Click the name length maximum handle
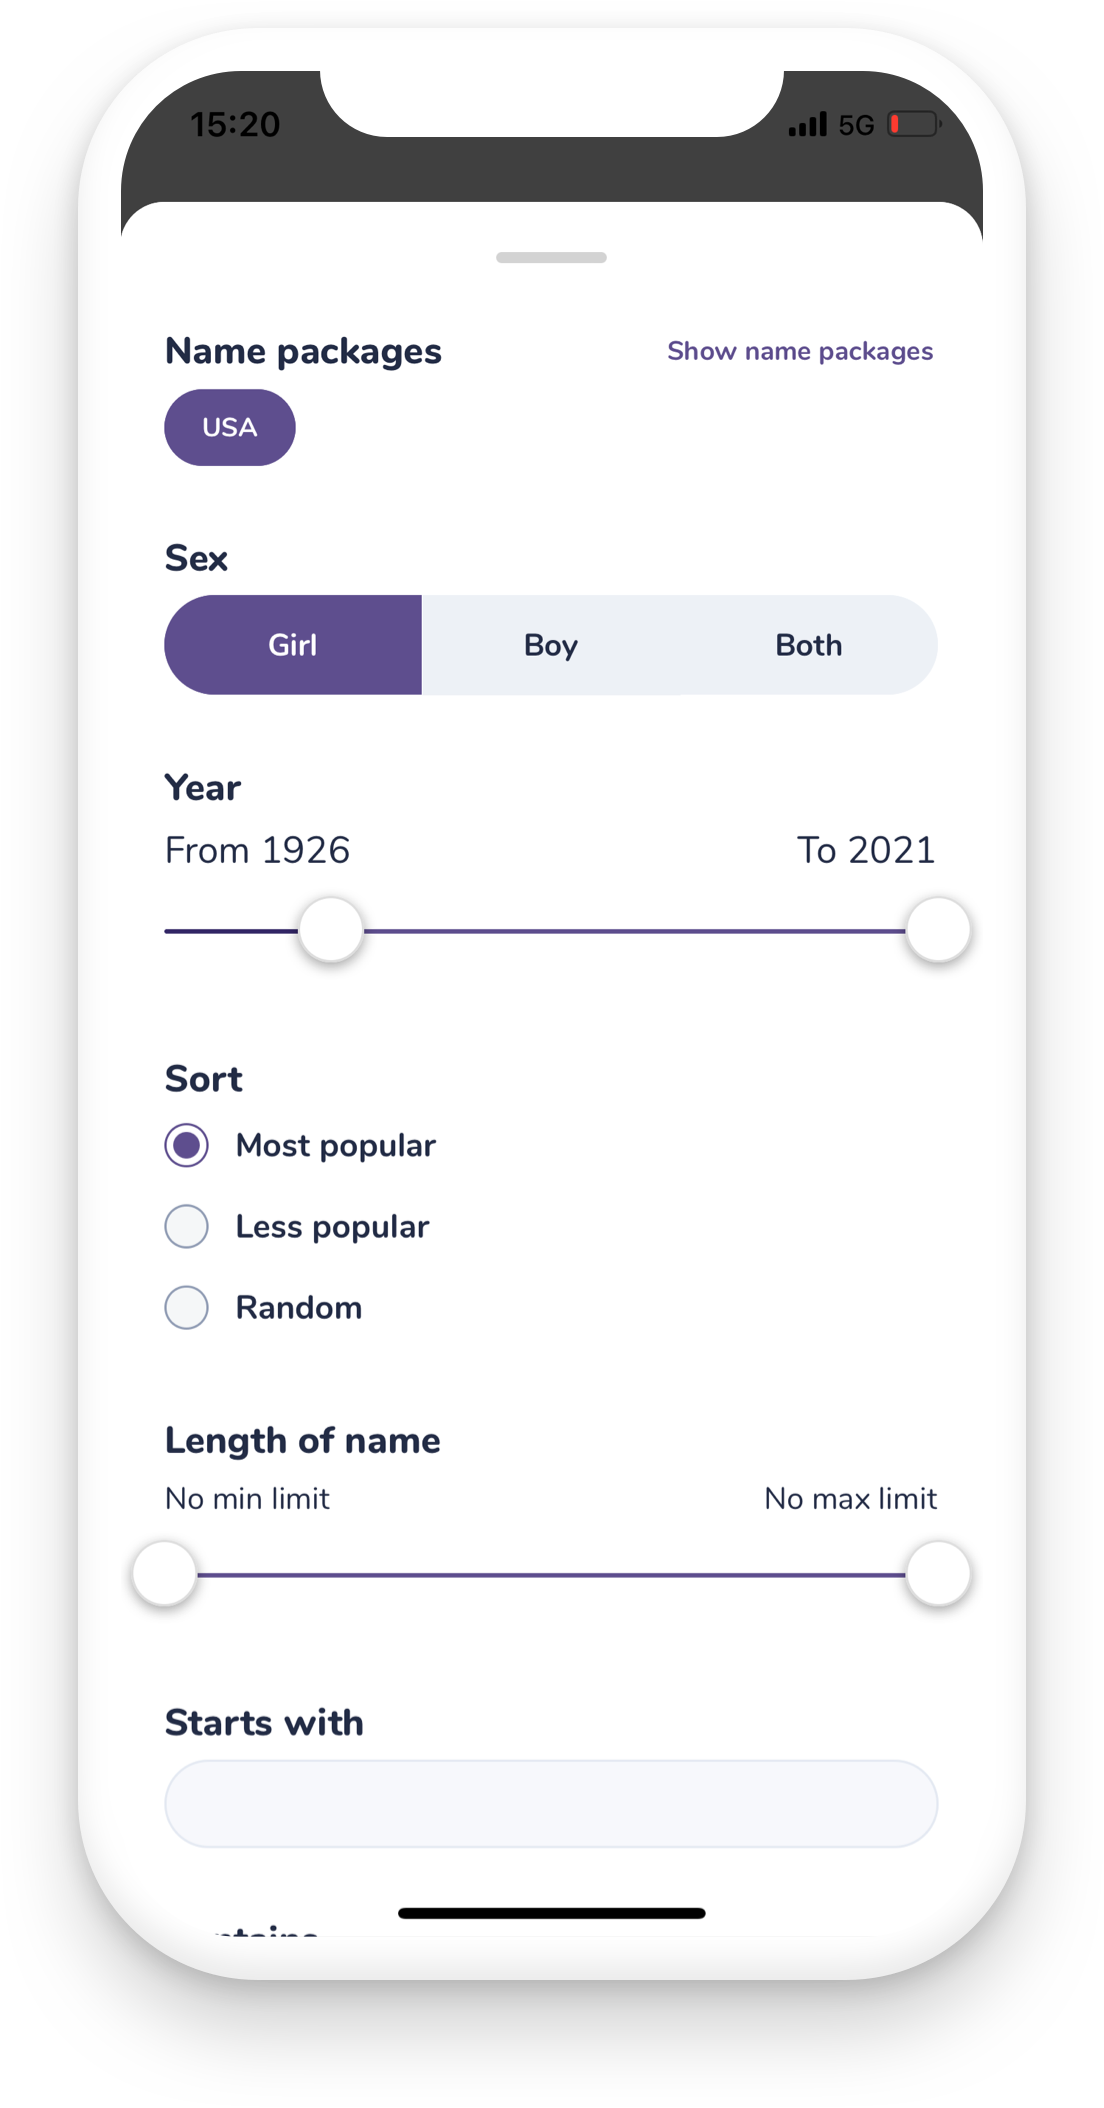This screenshot has height=2108, width=1104. pyautogui.click(x=938, y=1574)
